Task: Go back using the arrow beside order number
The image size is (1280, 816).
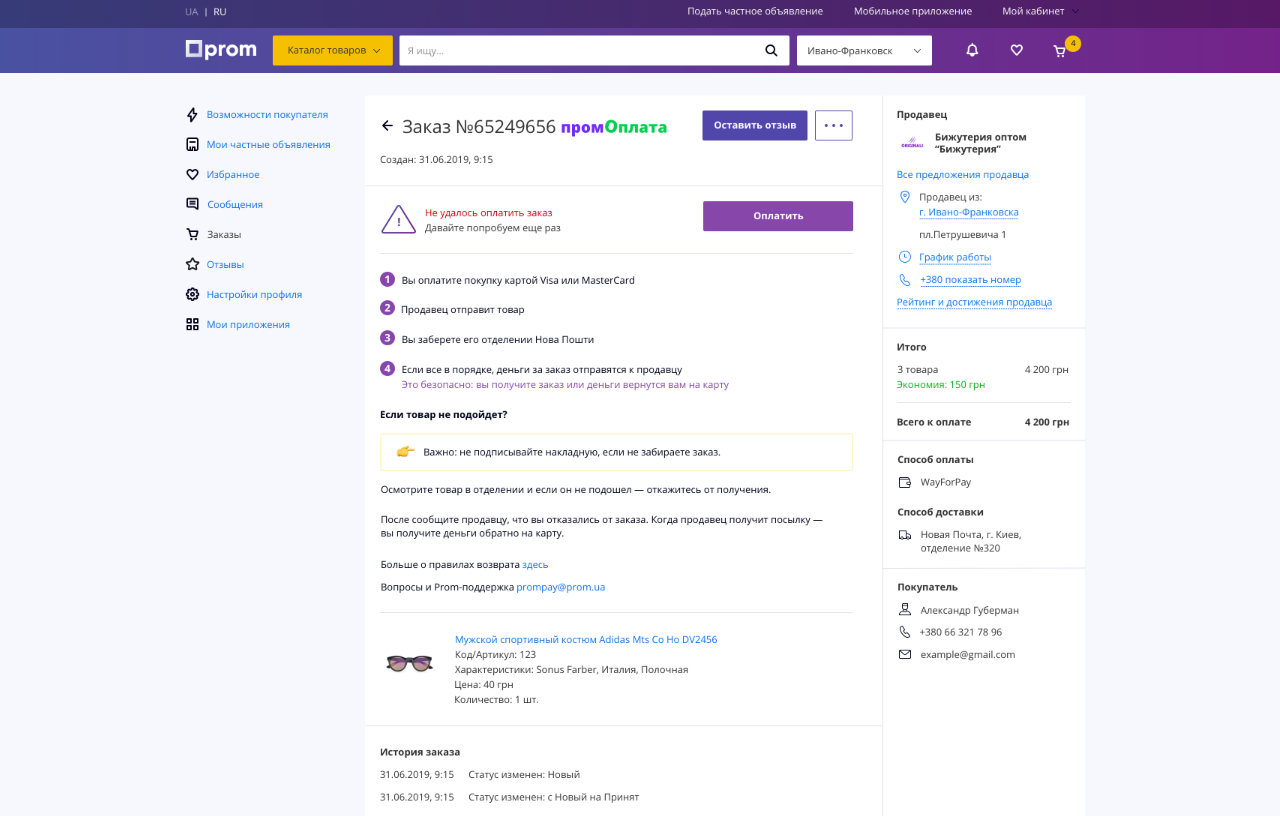Action: (387, 126)
